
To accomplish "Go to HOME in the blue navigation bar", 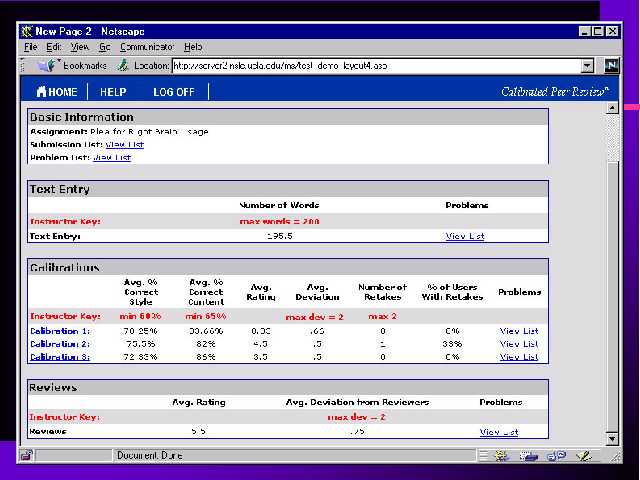I will click(57, 91).
